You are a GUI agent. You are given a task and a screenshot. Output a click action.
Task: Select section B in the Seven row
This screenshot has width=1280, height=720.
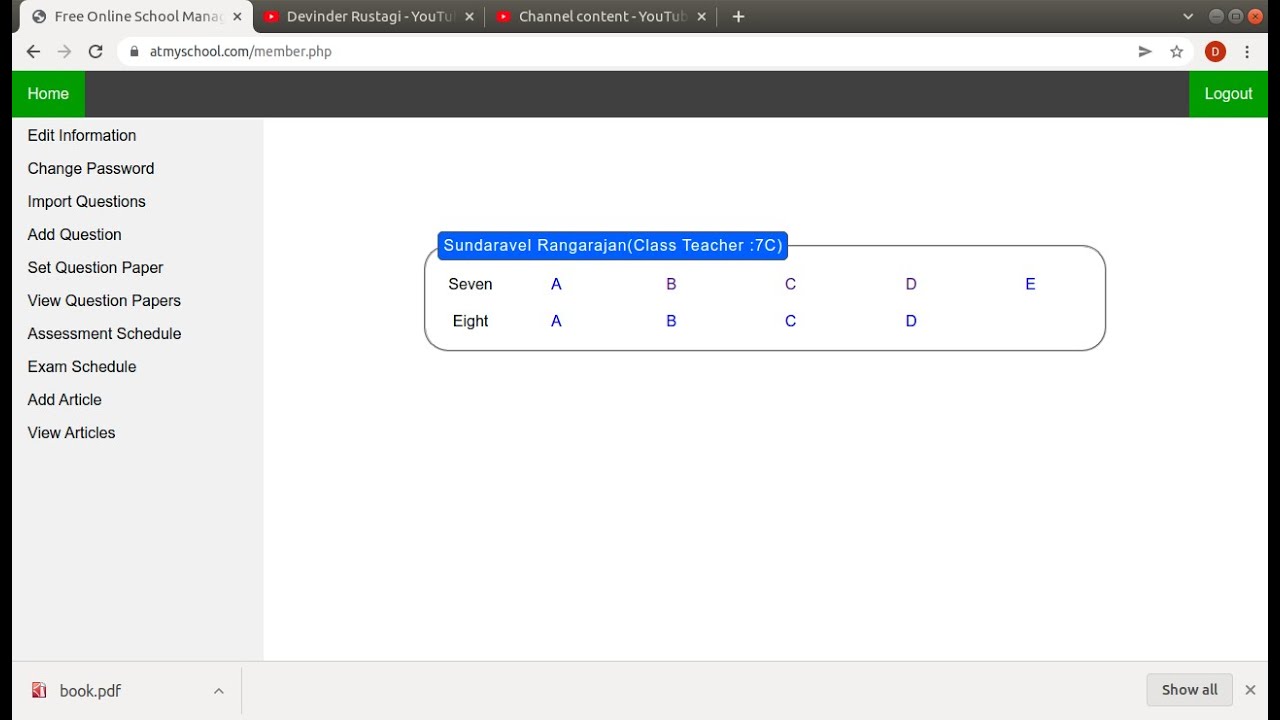tap(671, 285)
